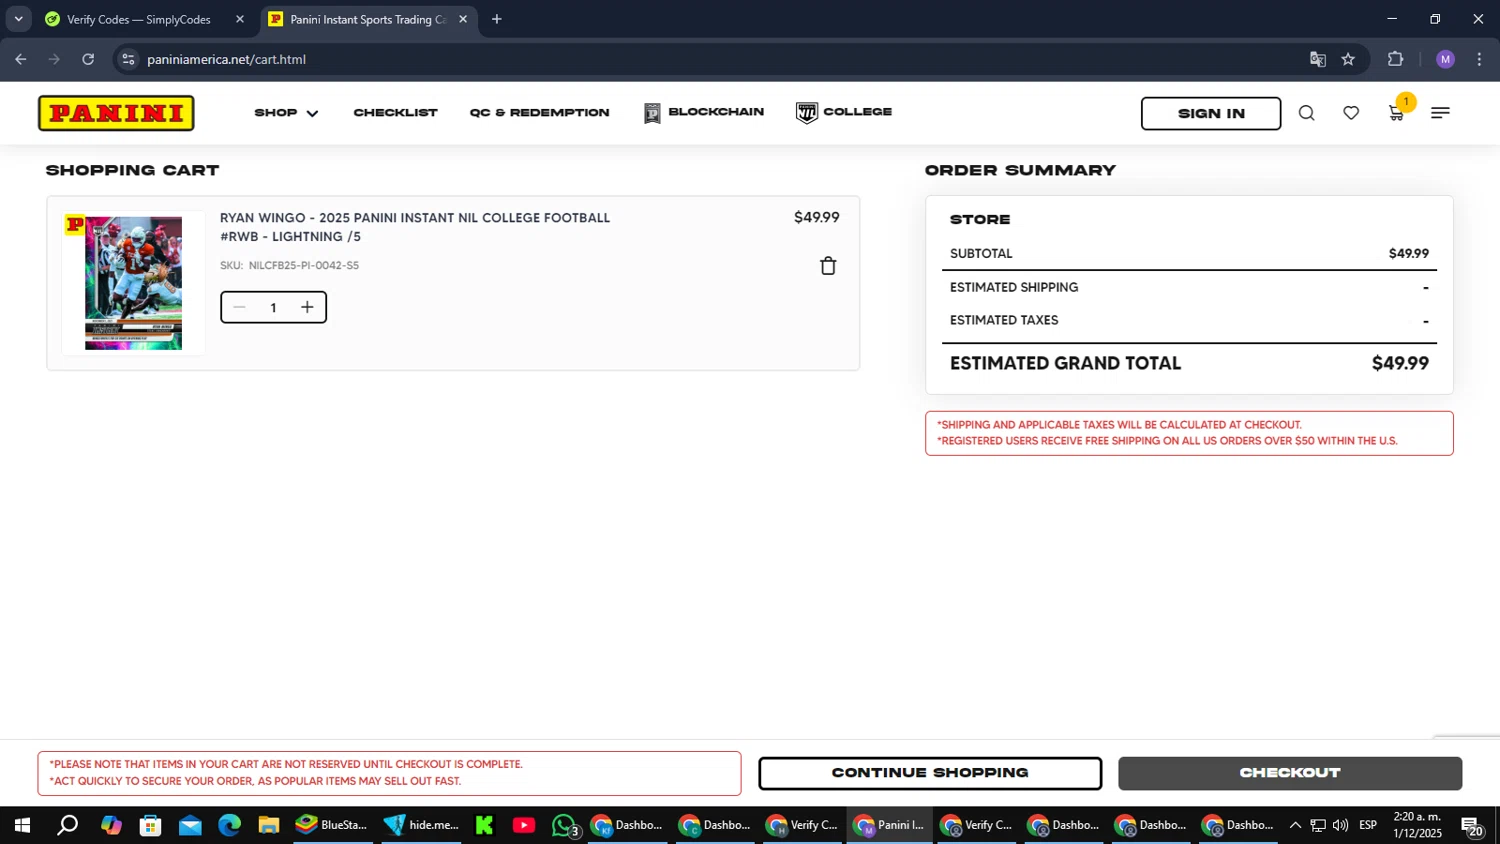Open Microsoft Edge from the taskbar
The height and width of the screenshot is (844, 1500).
click(x=229, y=825)
